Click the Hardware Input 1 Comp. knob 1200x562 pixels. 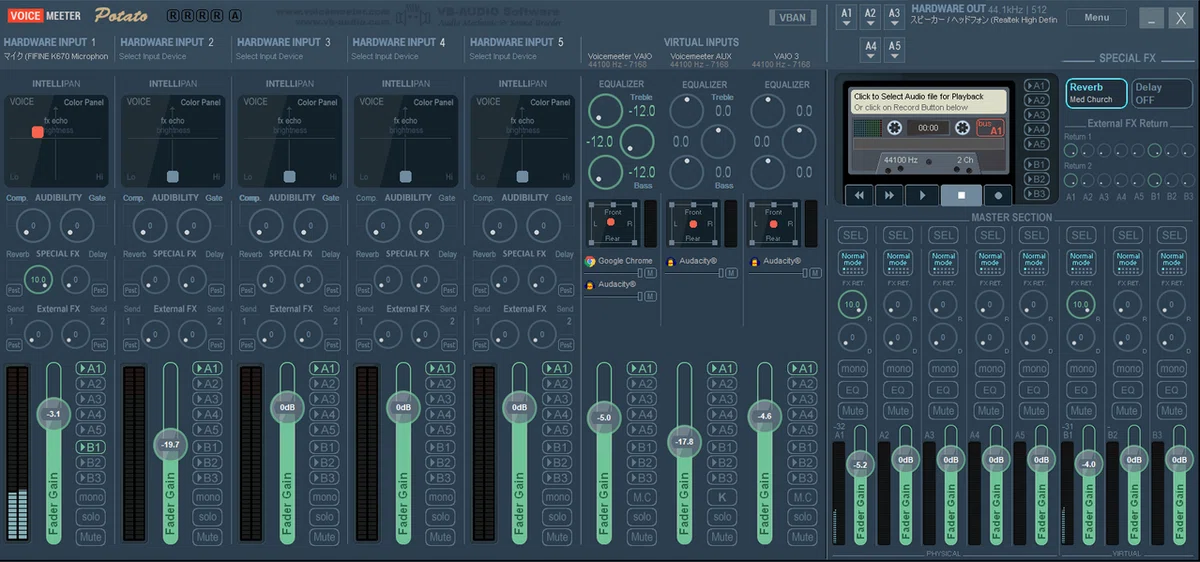(x=33, y=225)
